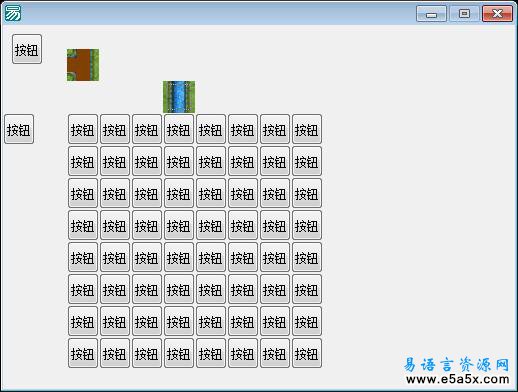Click the first-row, first-column grid 按钮

coord(83,129)
